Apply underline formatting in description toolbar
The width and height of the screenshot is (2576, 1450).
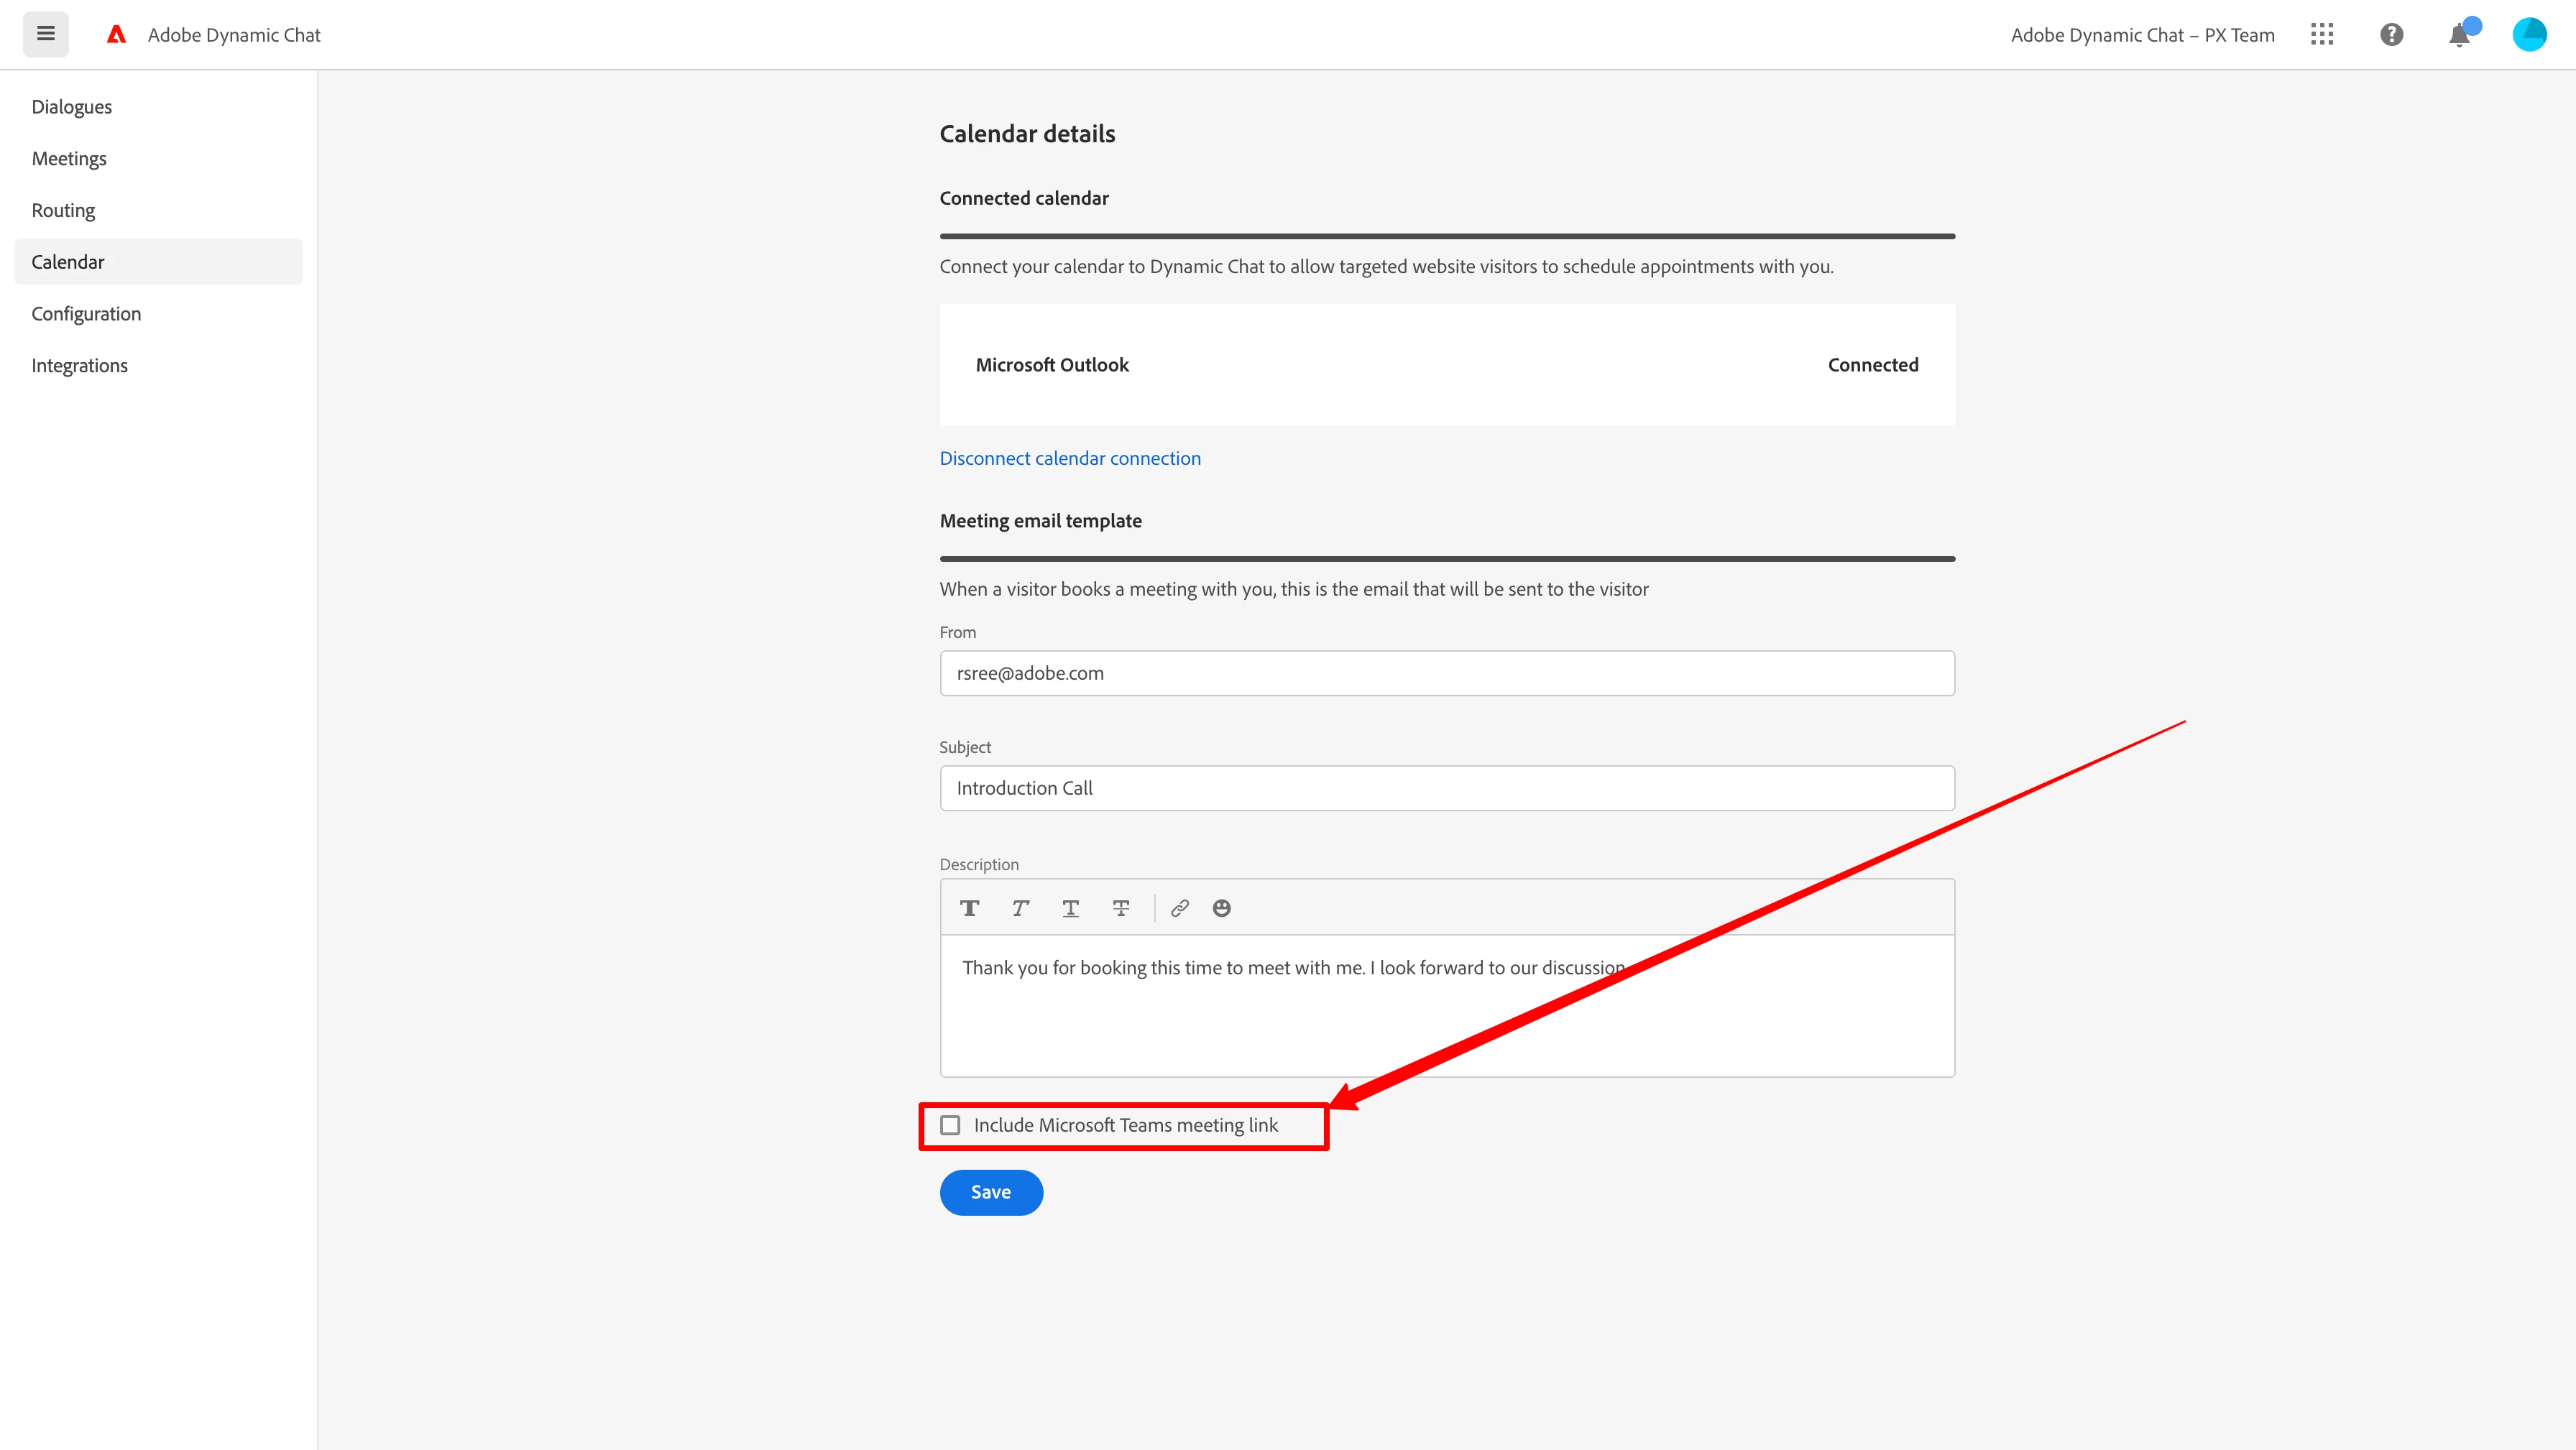point(1070,908)
